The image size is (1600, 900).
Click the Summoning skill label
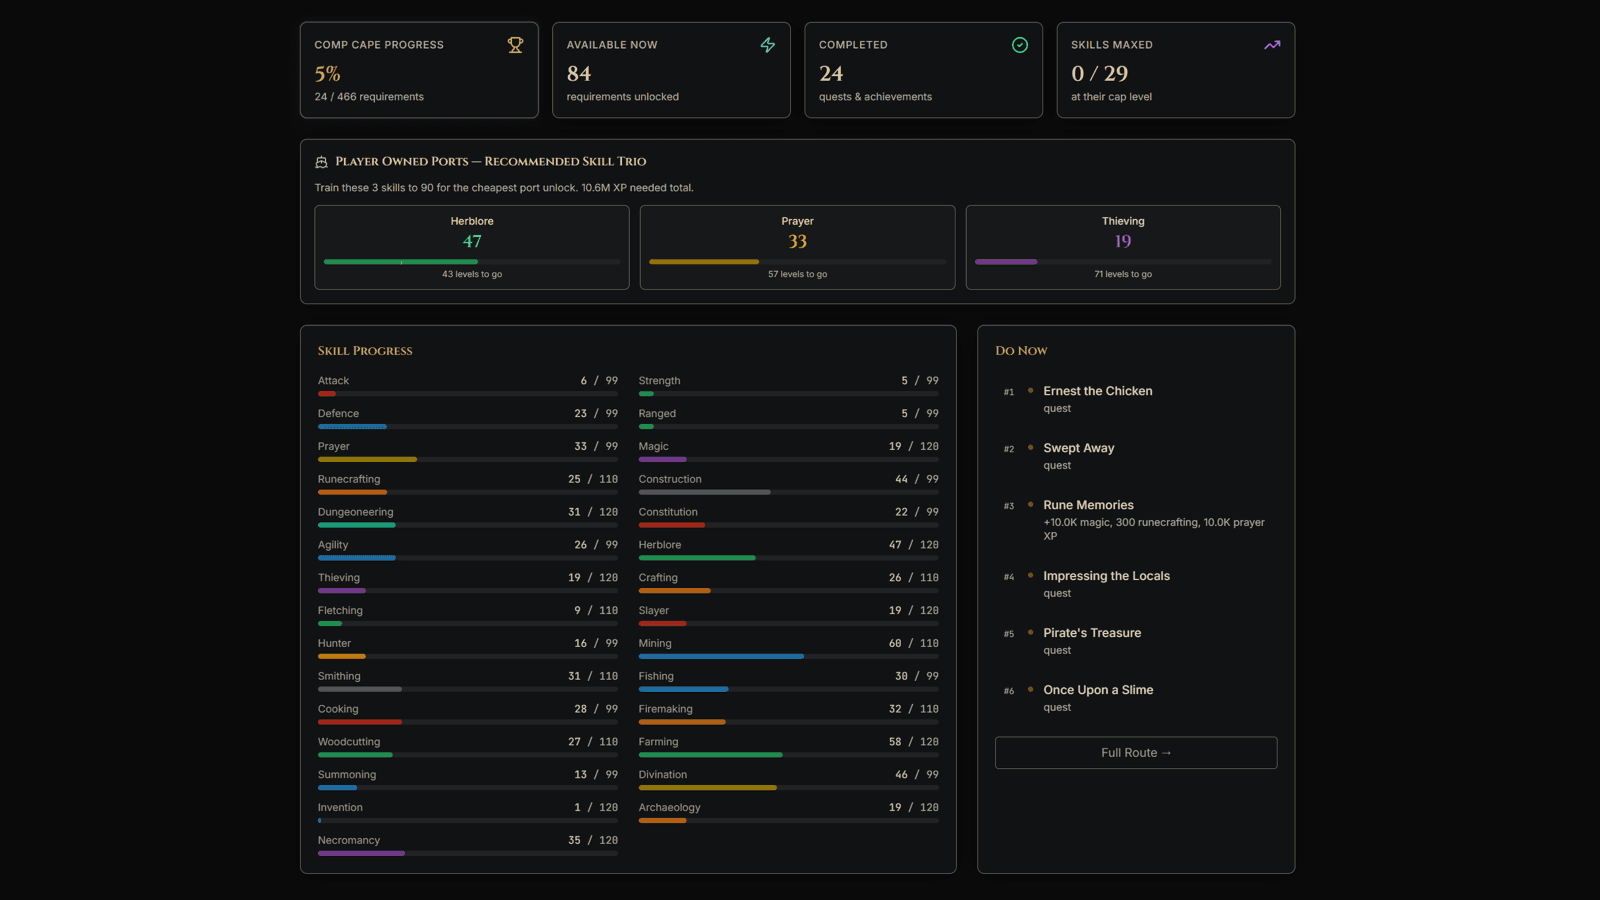(x=347, y=775)
